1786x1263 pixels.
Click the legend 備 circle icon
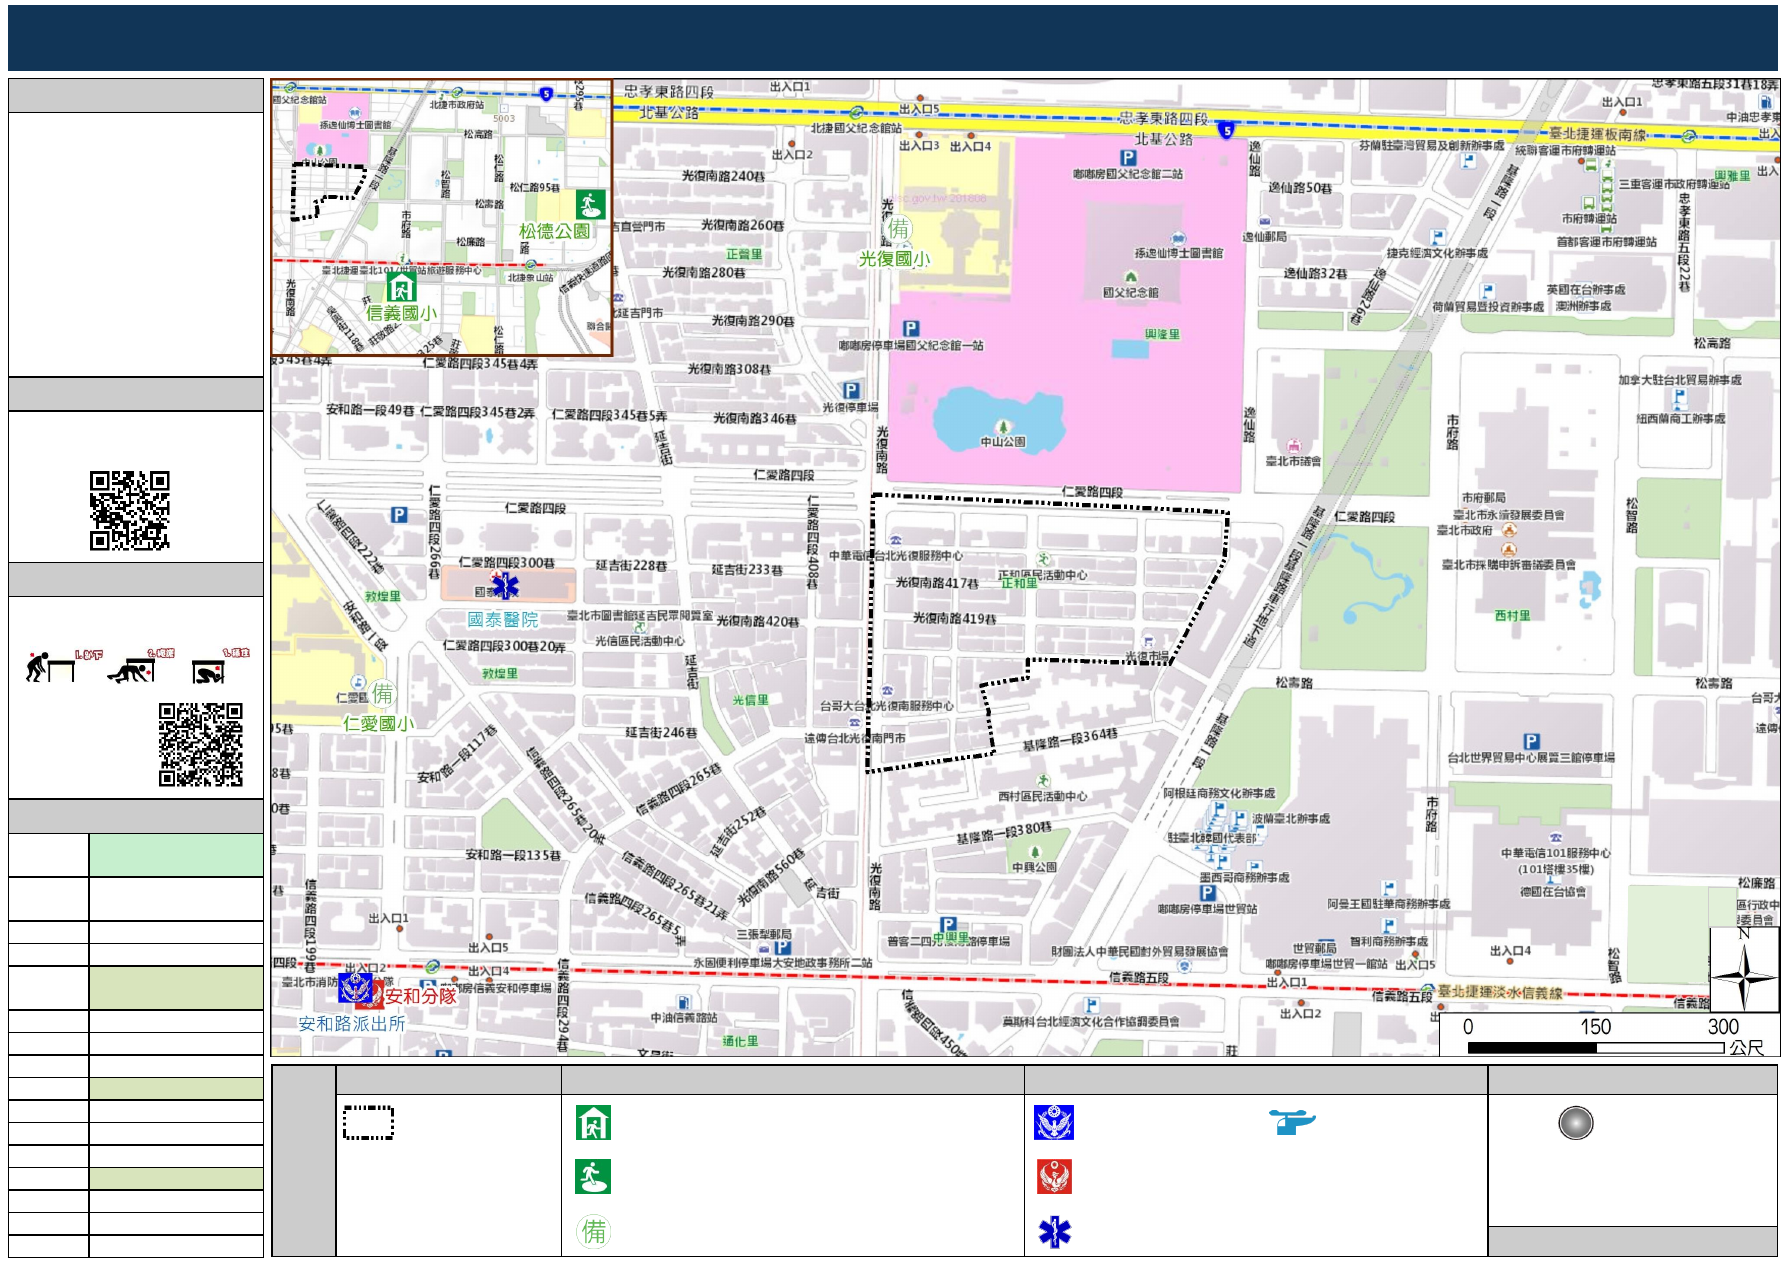tap(594, 1231)
